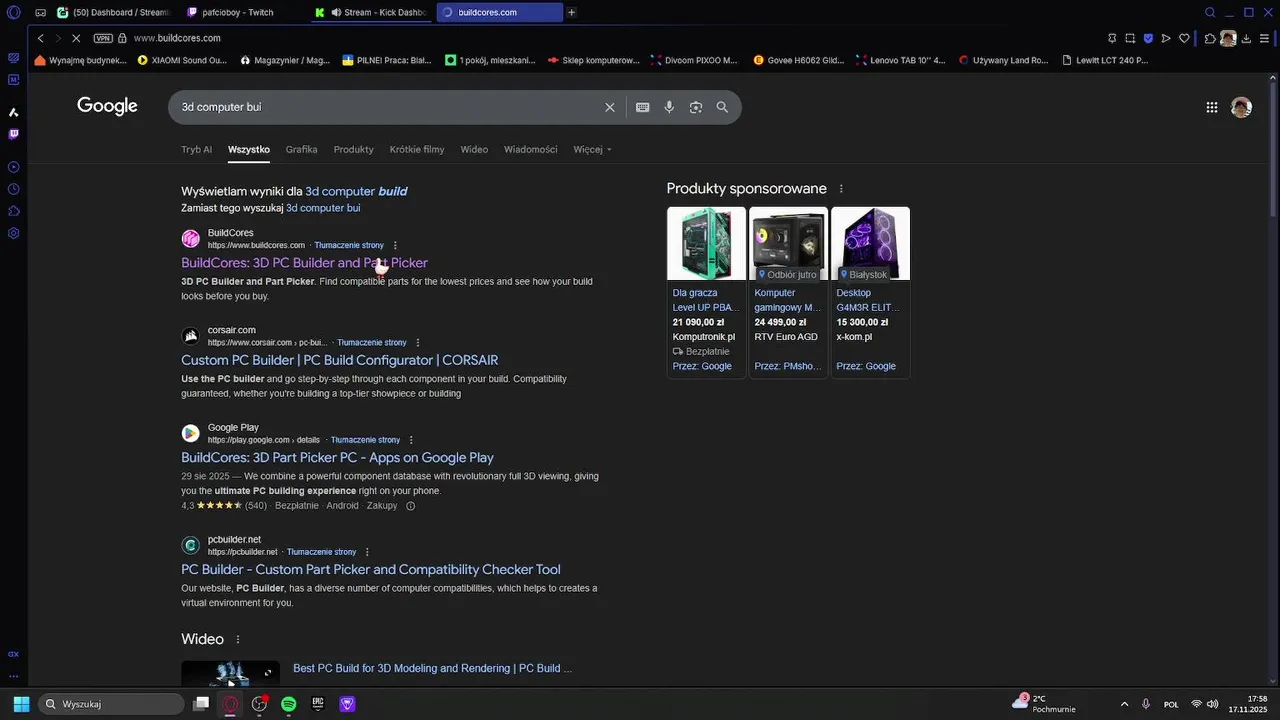
Task: Open options menu beside Produkty sponsorowane
Action: point(841,189)
